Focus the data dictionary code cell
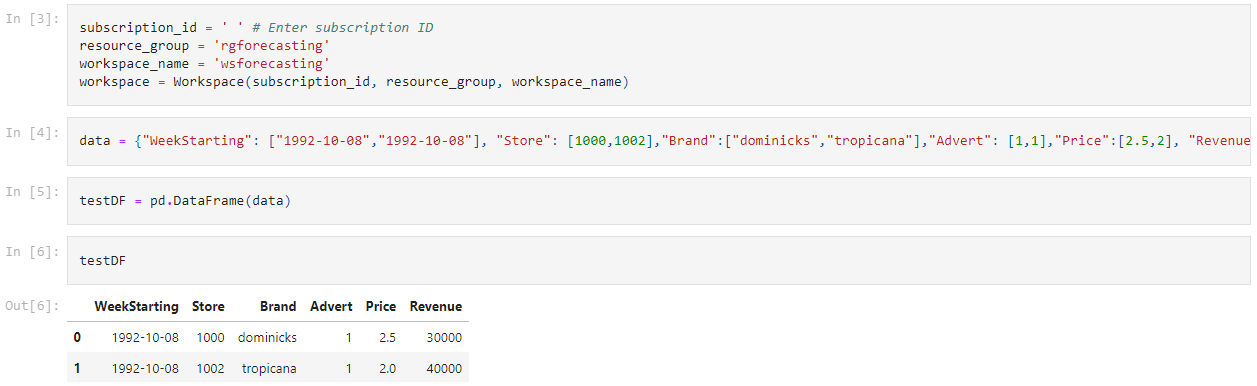Image resolution: width=1257 pixels, height=386 pixels. pyautogui.click(x=659, y=141)
